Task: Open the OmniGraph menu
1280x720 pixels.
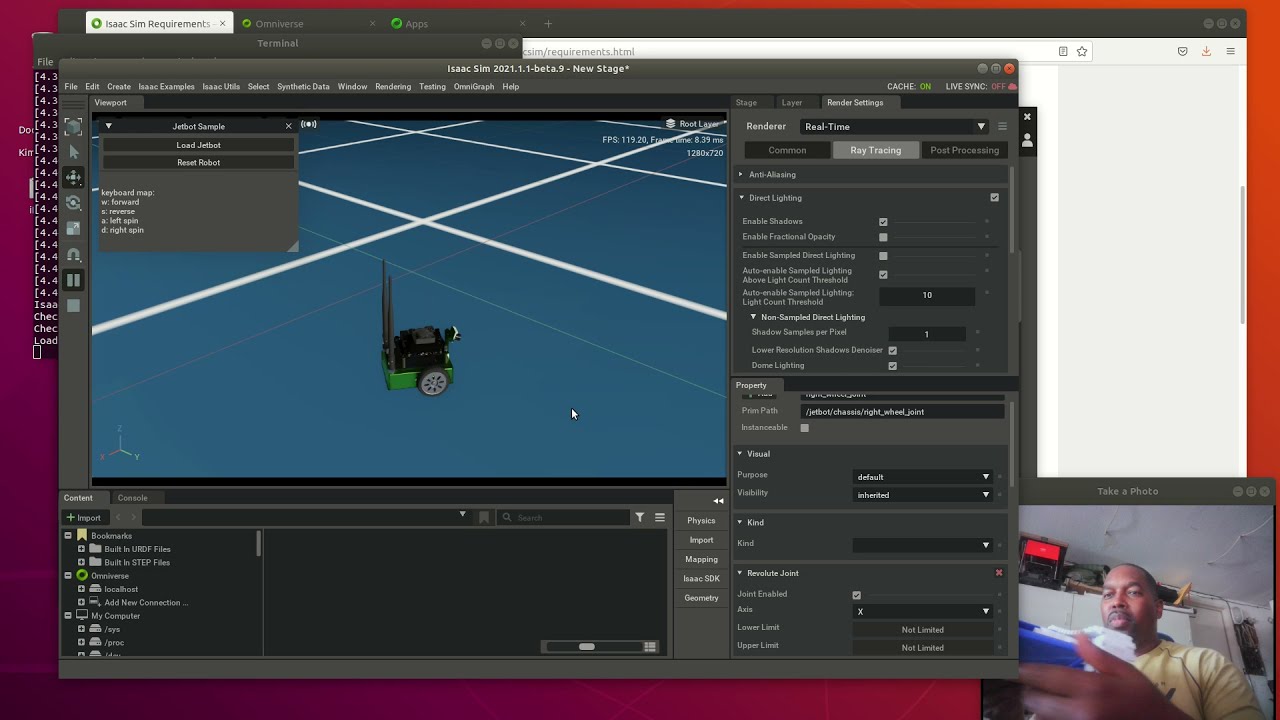Action: click(474, 87)
